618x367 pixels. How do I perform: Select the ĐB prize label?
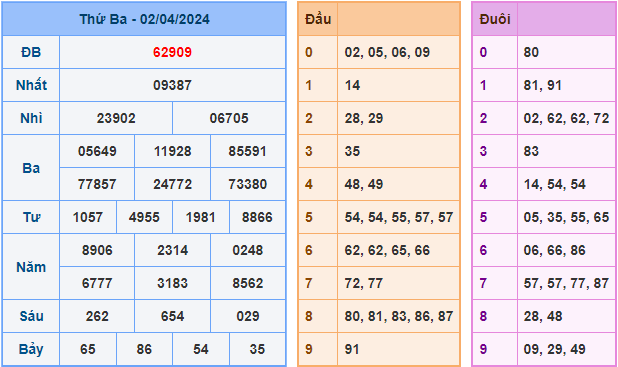pos(31,52)
